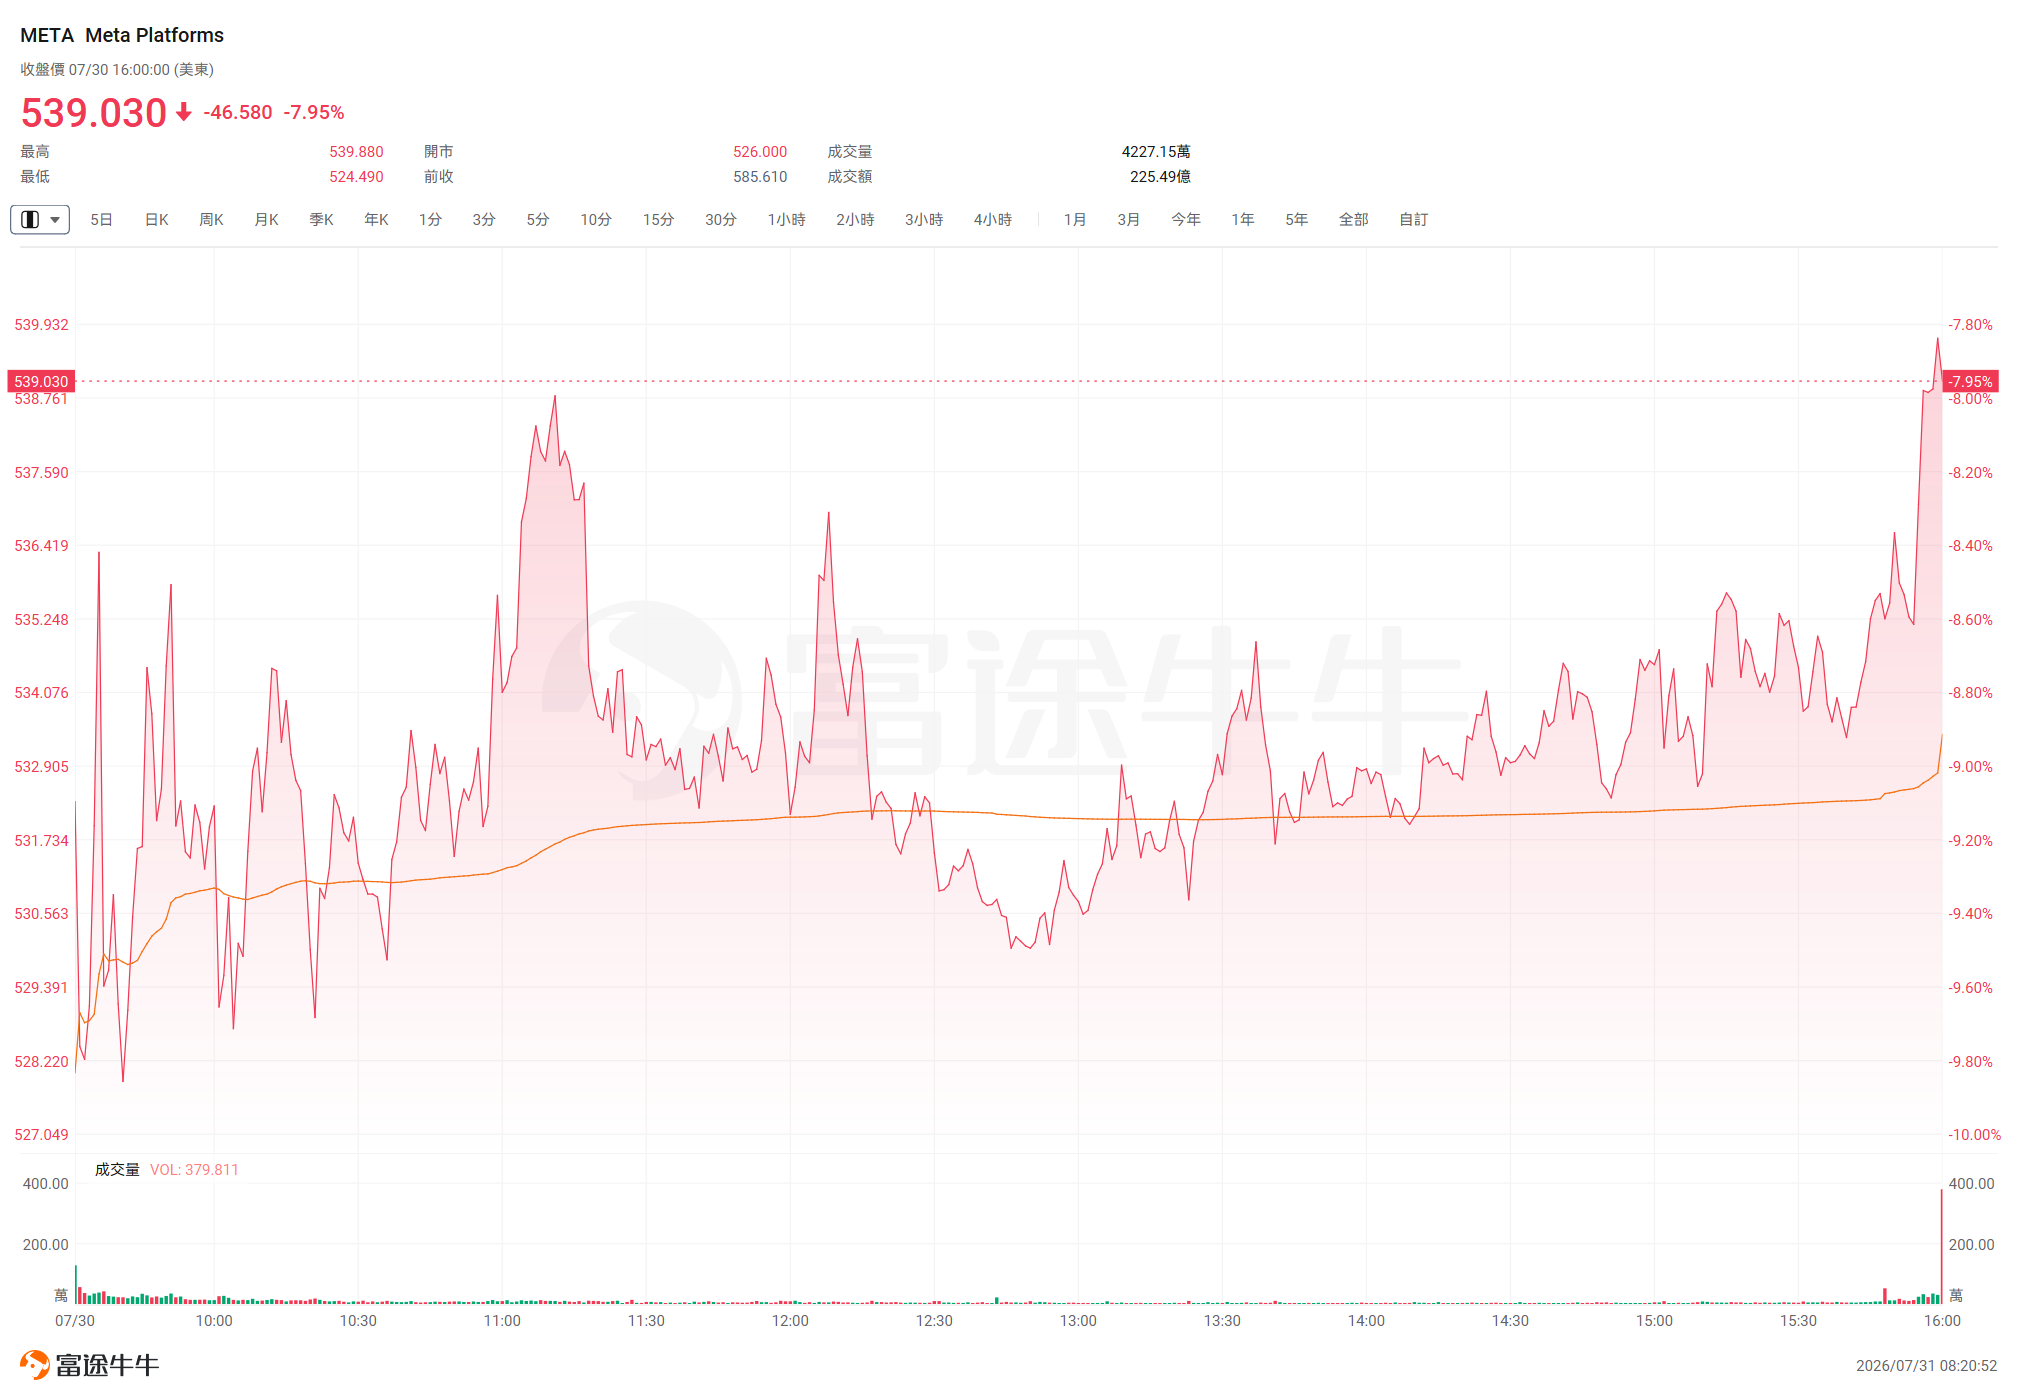Image resolution: width=2018 pixels, height=1399 pixels.
Task: Click the -10.00% axis label
Action: pyautogui.click(x=1975, y=1135)
